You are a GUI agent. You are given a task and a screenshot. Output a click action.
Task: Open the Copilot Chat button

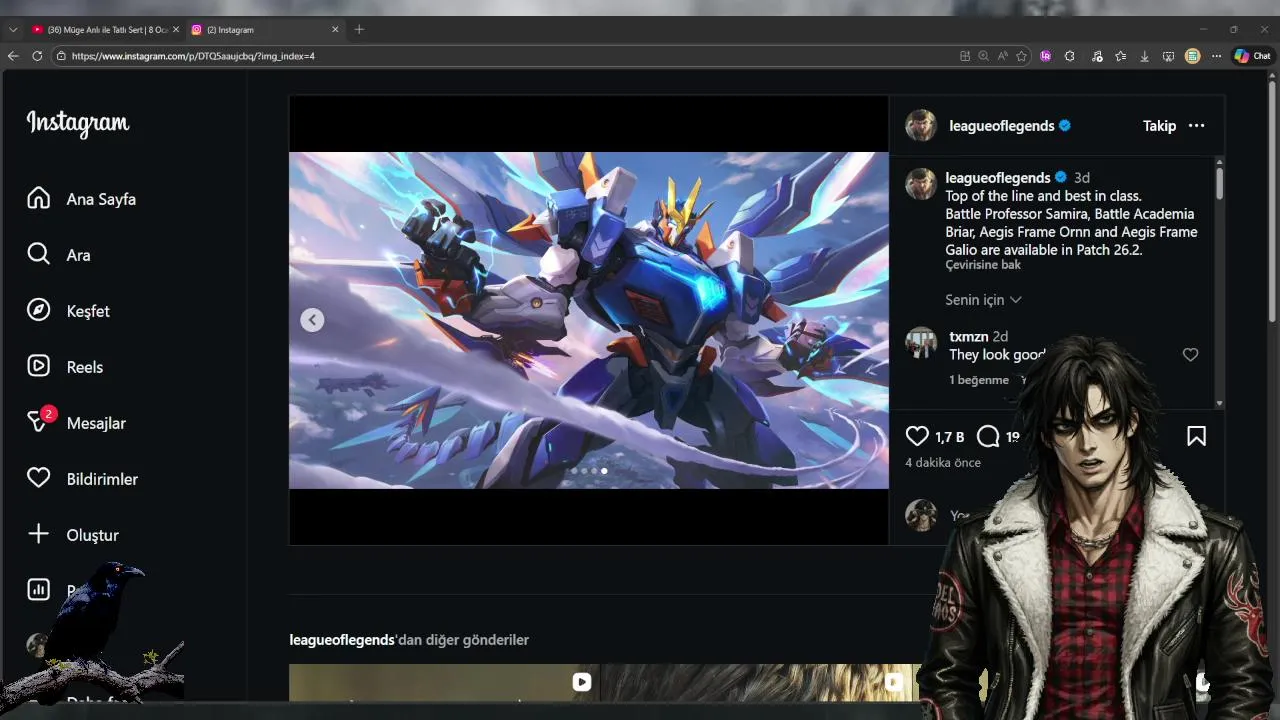tap(1252, 56)
